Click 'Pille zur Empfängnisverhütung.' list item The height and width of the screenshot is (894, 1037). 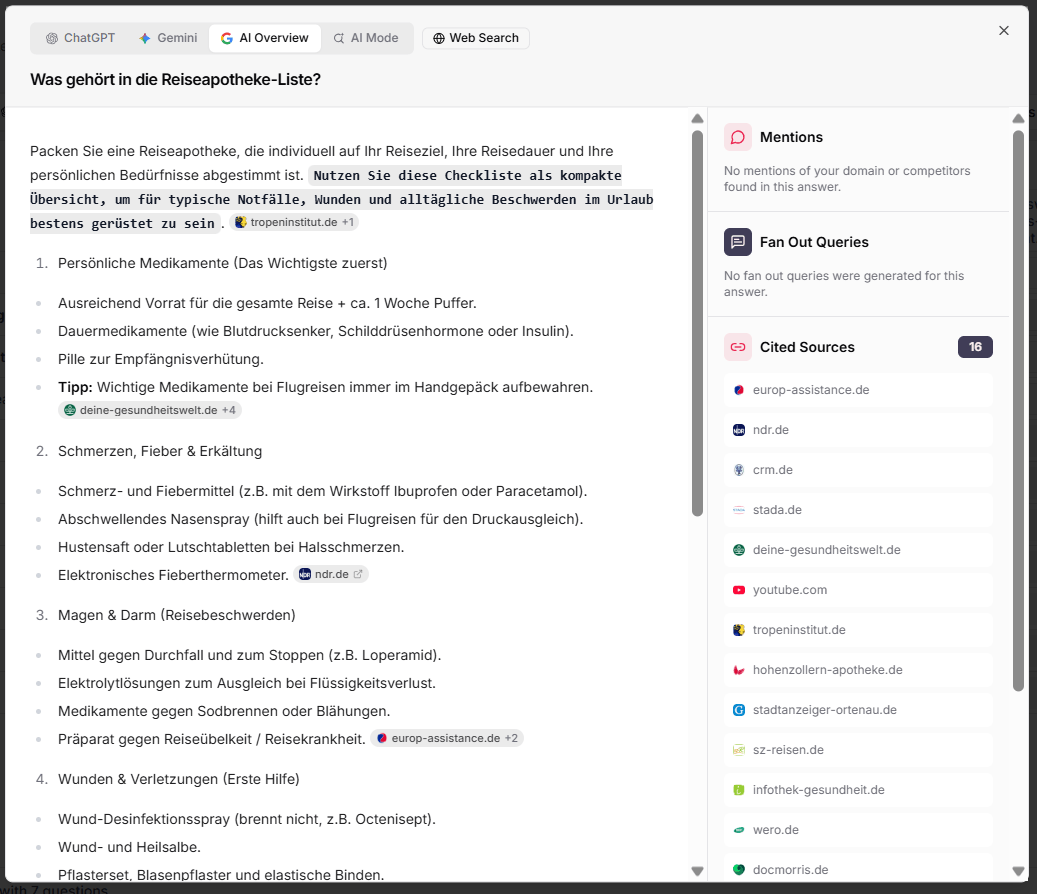[161, 359]
